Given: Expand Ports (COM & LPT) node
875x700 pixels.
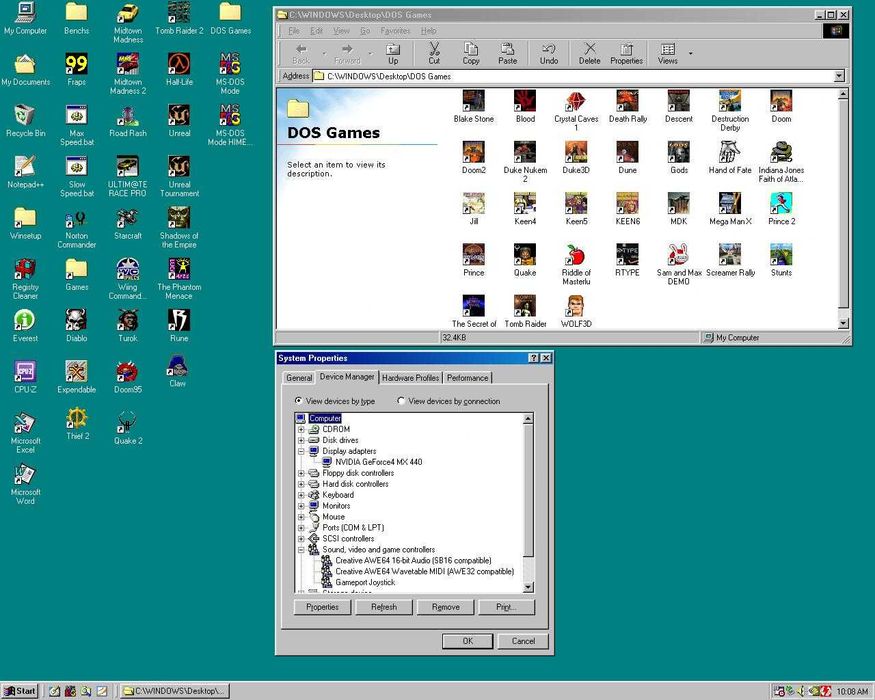Looking at the screenshot, I should (301, 528).
